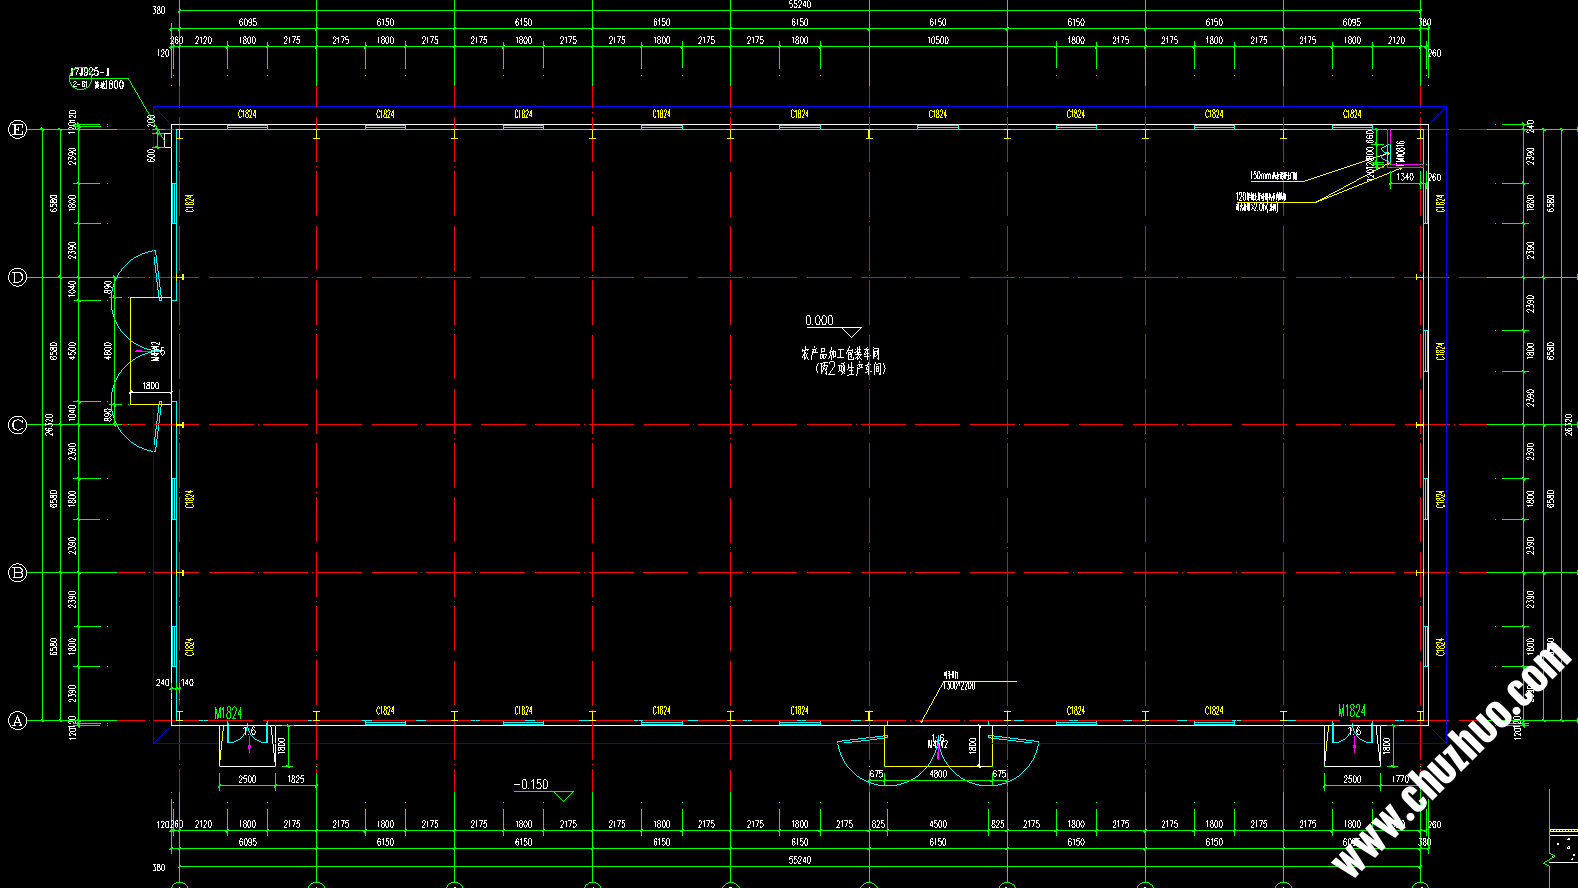This screenshot has width=1578, height=888.
Task: Click the 10500 dimension text at top
Action: (937, 41)
